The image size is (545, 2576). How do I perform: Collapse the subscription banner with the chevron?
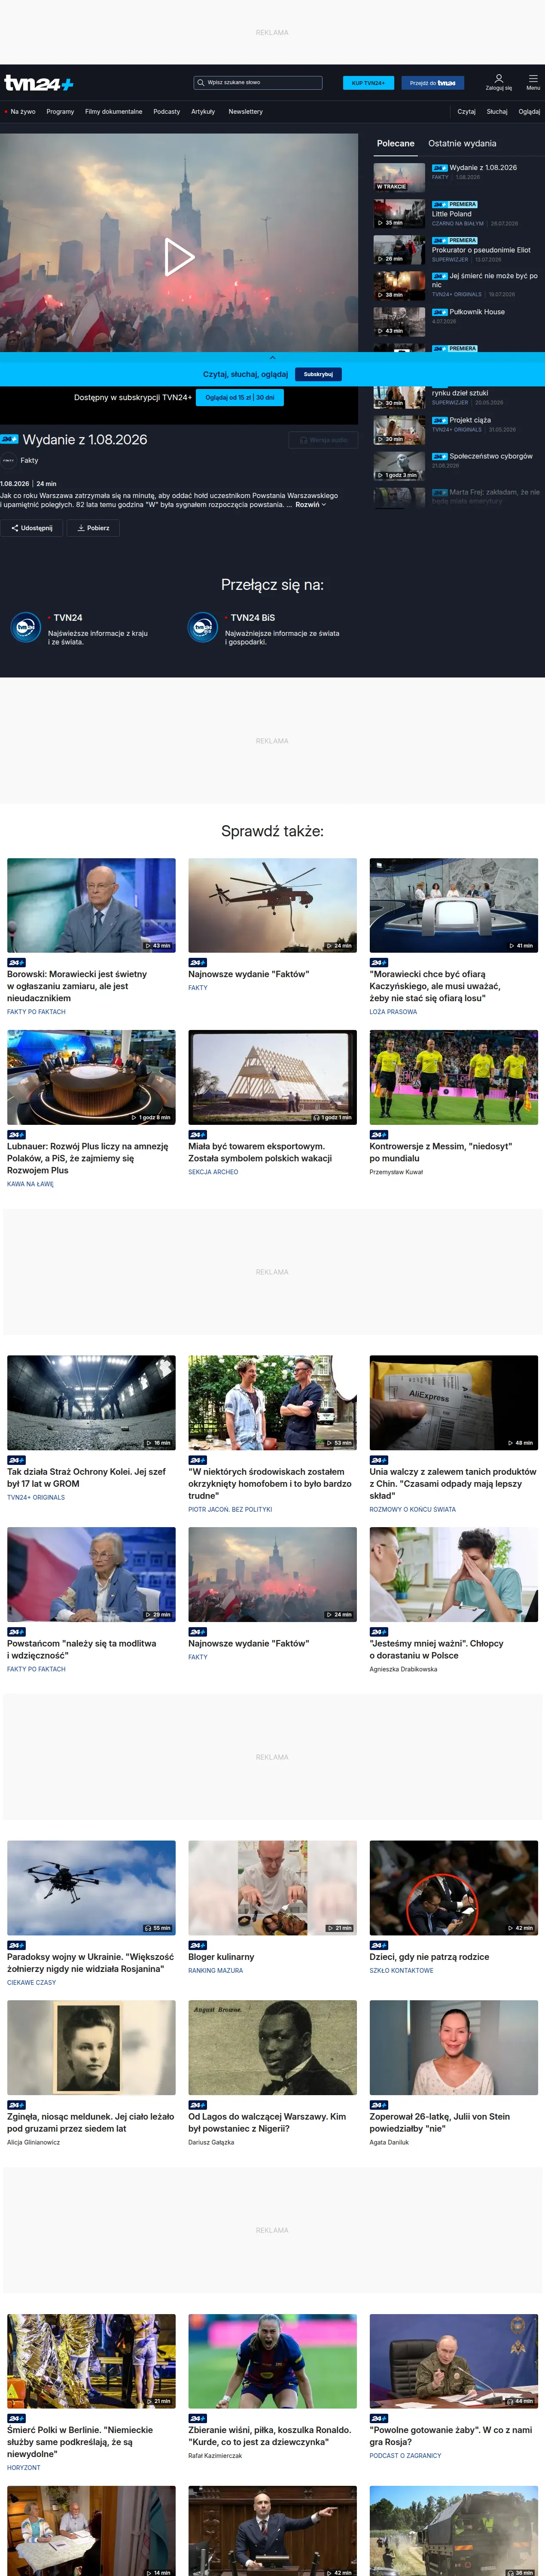(x=272, y=357)
